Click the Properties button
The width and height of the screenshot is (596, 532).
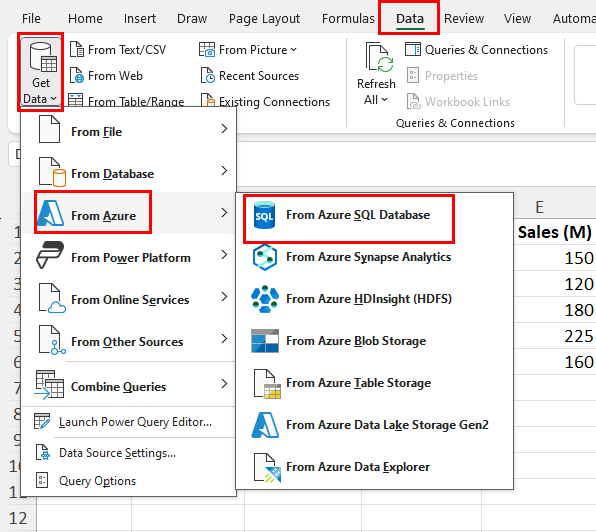point(442,76)
